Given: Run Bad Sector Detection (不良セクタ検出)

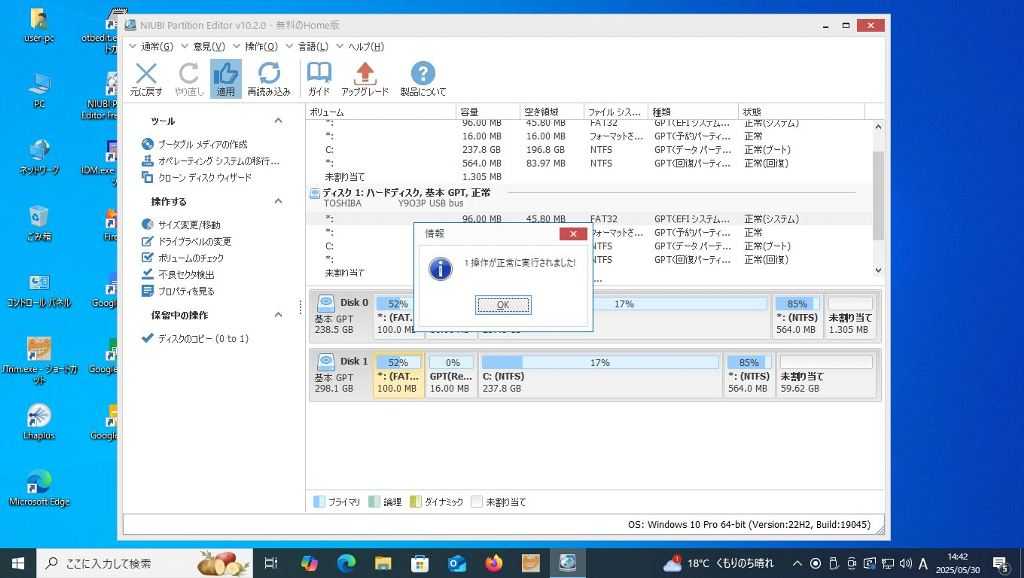Looking at the screenshot, I should [186, 274].
